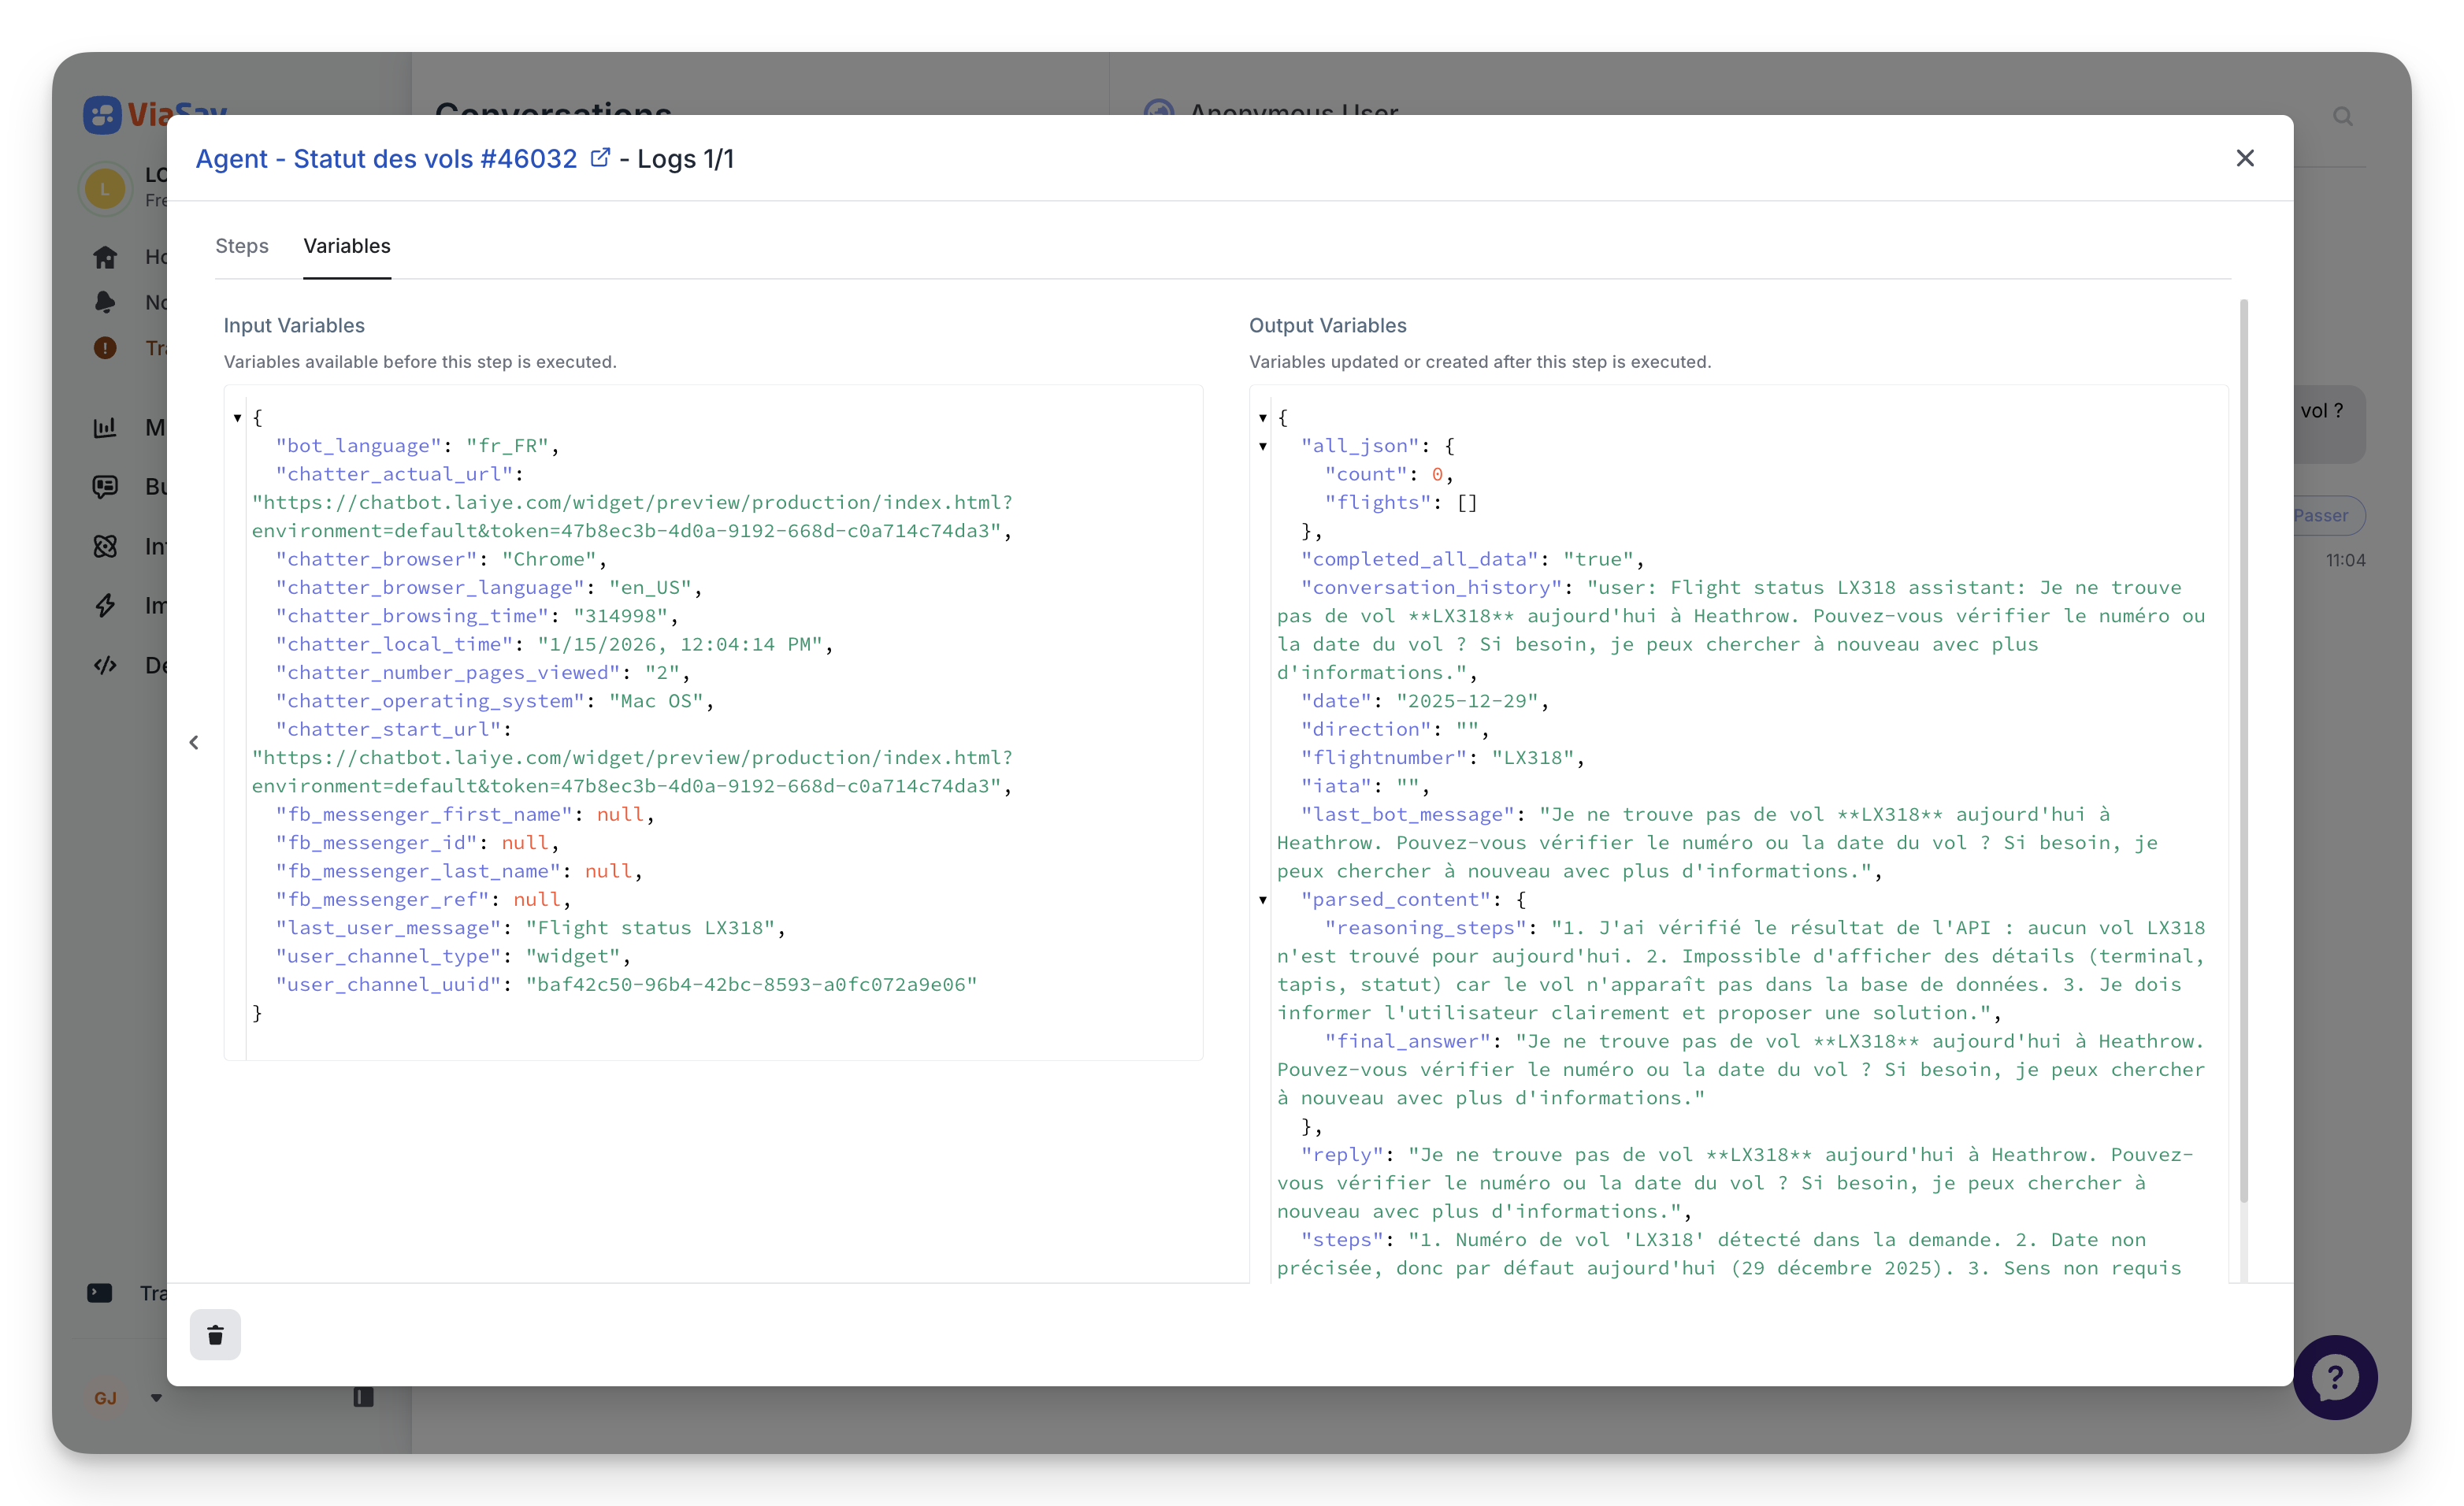This screenshot has height=1506, width=2464.
Task: Click the code brackets sidebar icon
Action: (105, 665)
